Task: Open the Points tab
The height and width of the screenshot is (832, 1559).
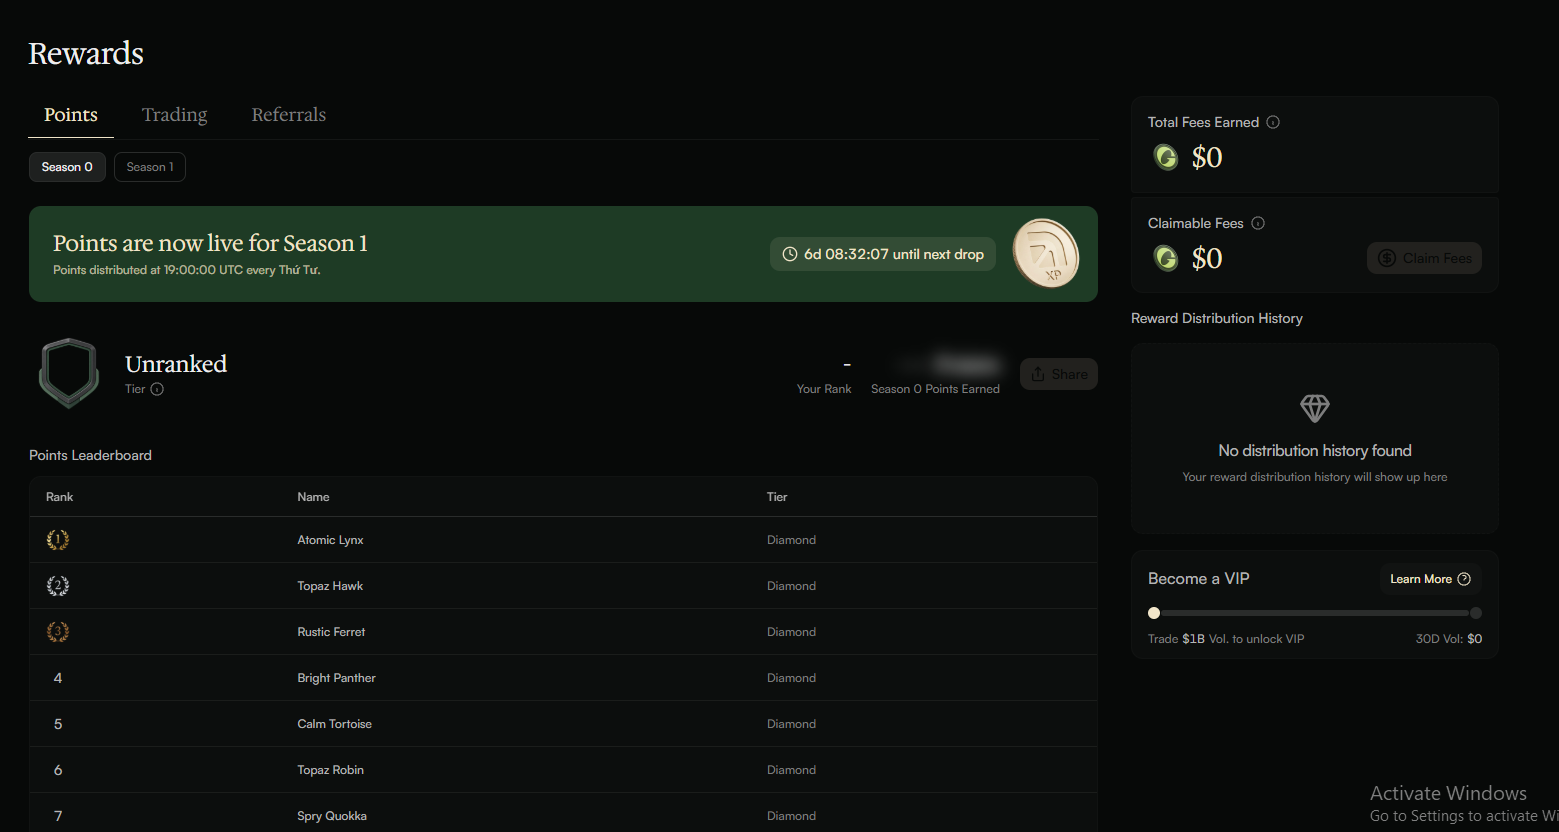Action: [71, 115]
